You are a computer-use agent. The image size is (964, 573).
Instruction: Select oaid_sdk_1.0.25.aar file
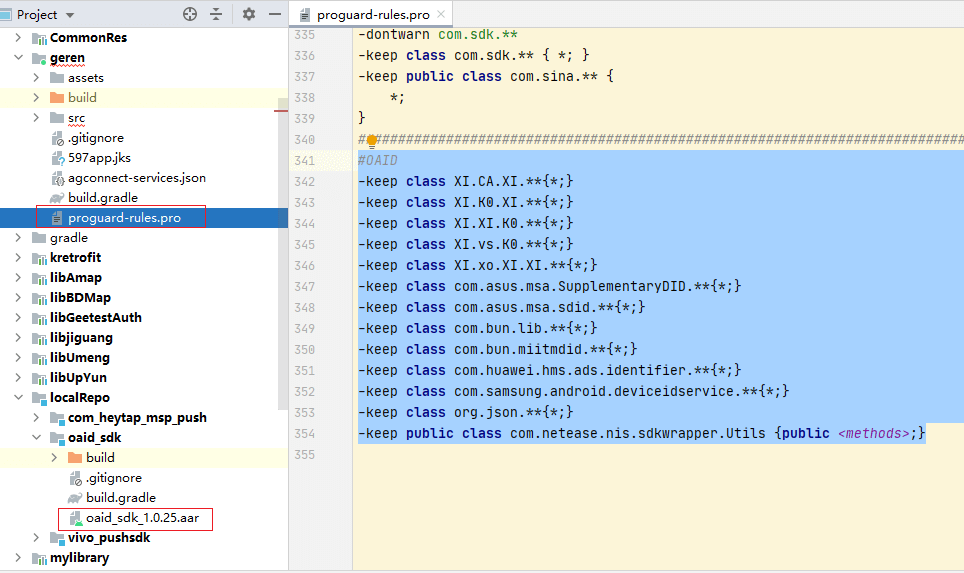(142, 518)
